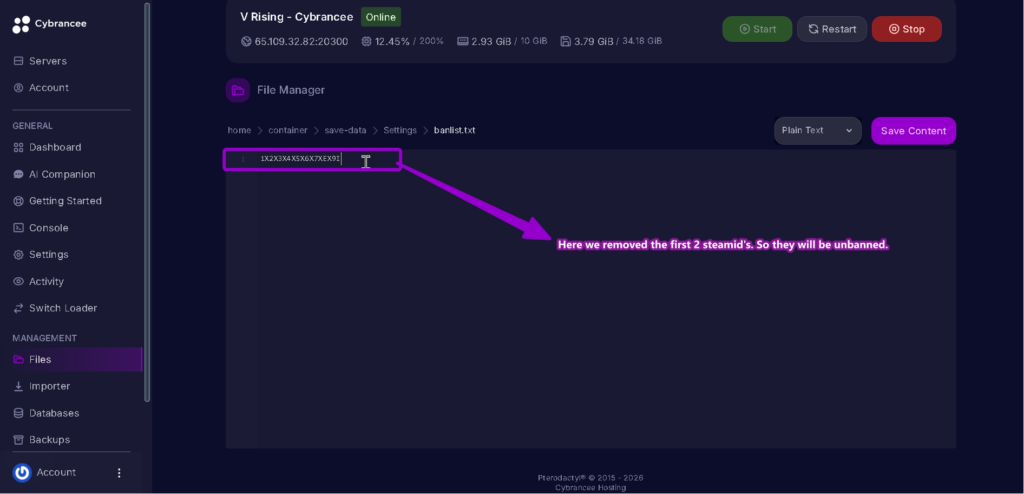This screenshot has height=494, width=1024.
Task: Click the Account user icon under Servers
Action: coord(18,88)
